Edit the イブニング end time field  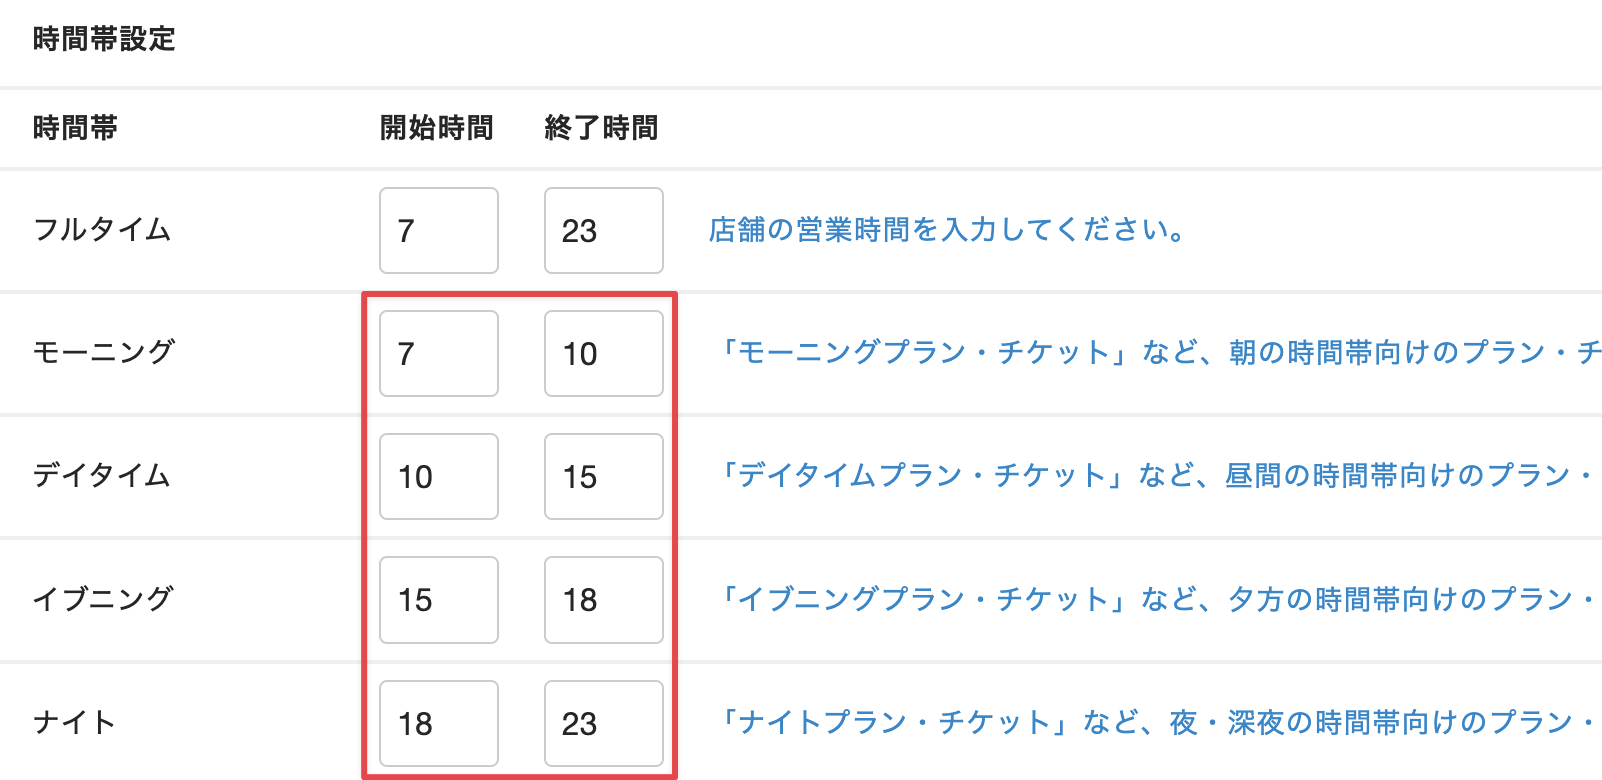pos(603,600)
